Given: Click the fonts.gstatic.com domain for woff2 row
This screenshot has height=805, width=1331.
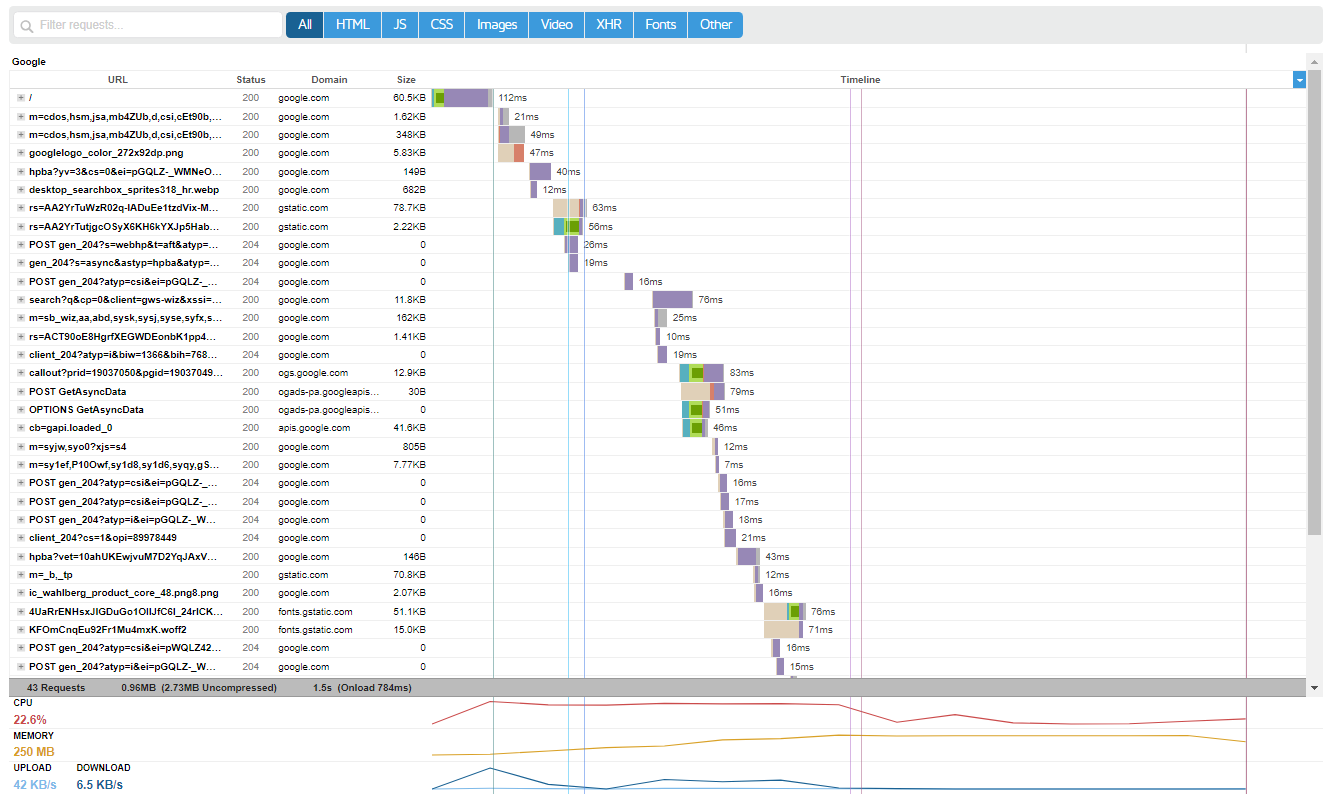Looking at the screenshot, I should [x=315, y=630].
